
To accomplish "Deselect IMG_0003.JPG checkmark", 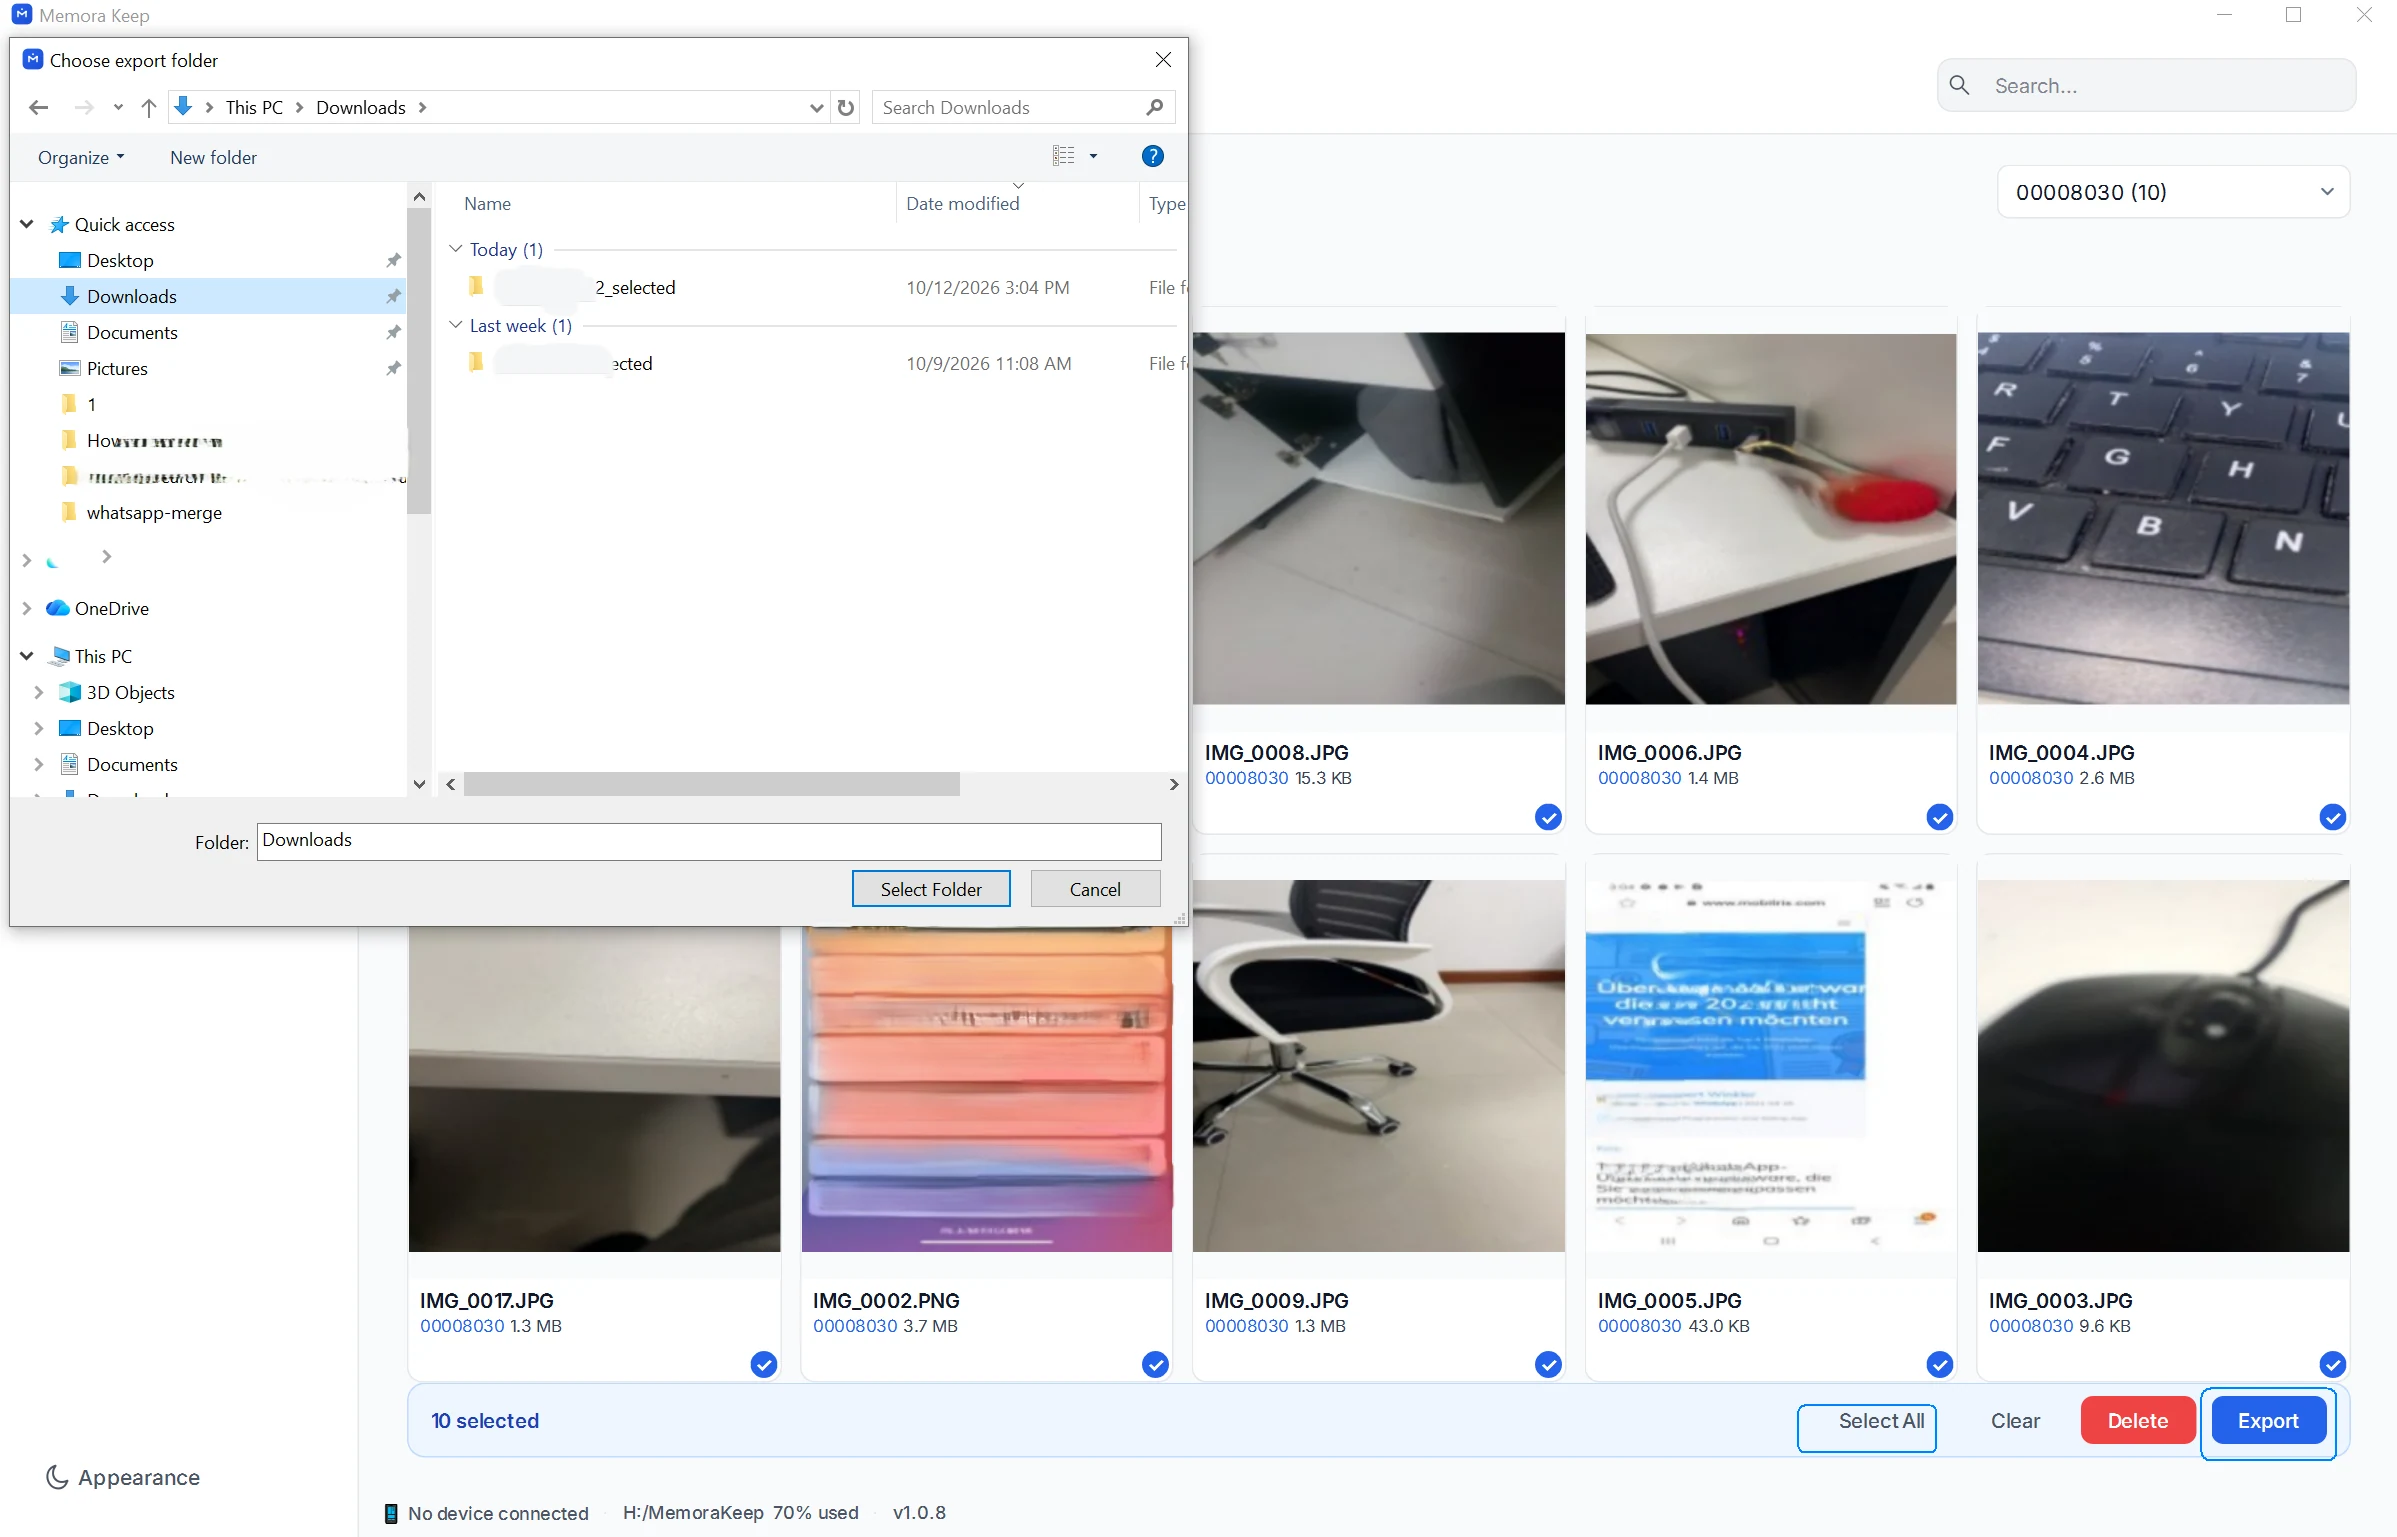I will point(2332,1364).
